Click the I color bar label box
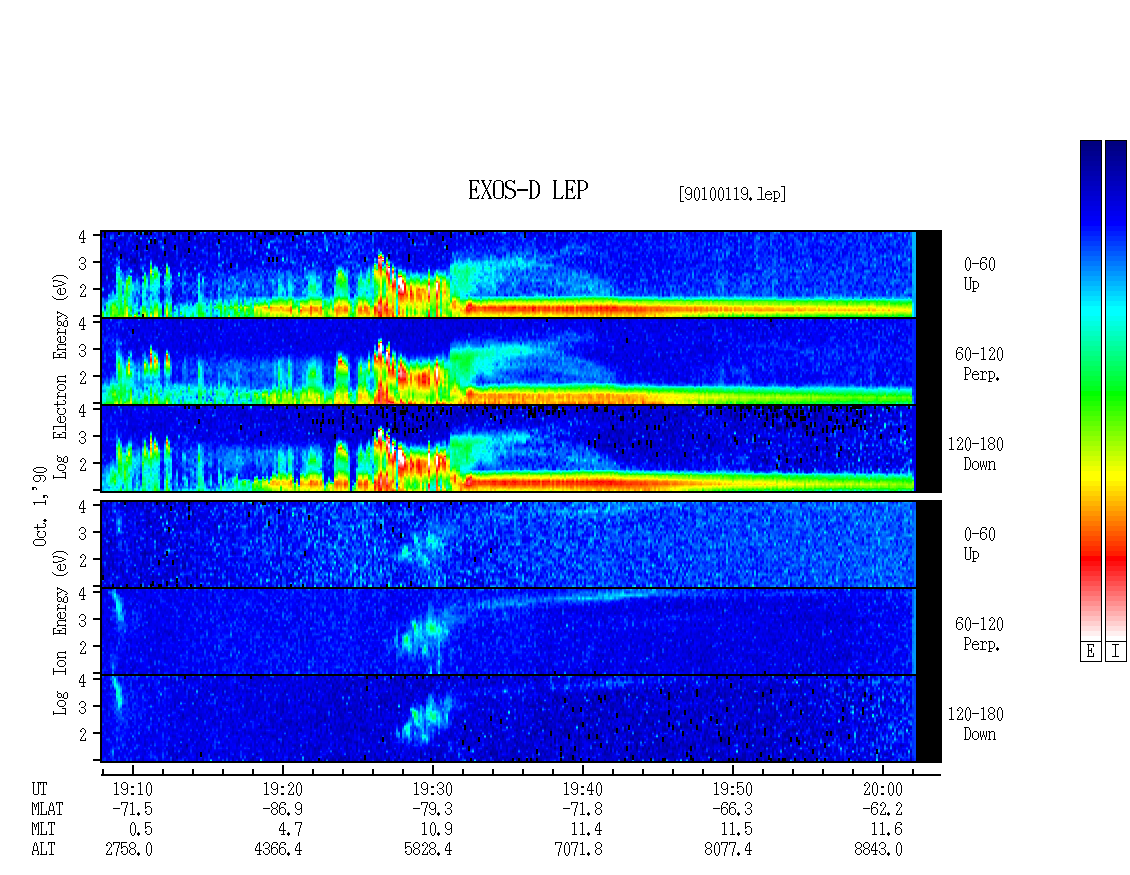 1116,652
